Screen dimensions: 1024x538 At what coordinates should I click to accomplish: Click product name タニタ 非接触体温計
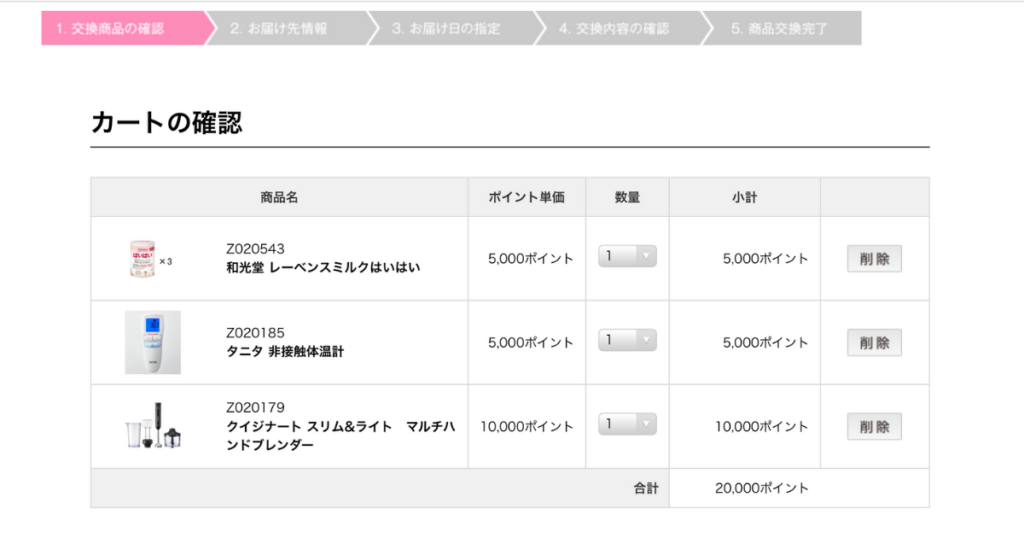285,351
